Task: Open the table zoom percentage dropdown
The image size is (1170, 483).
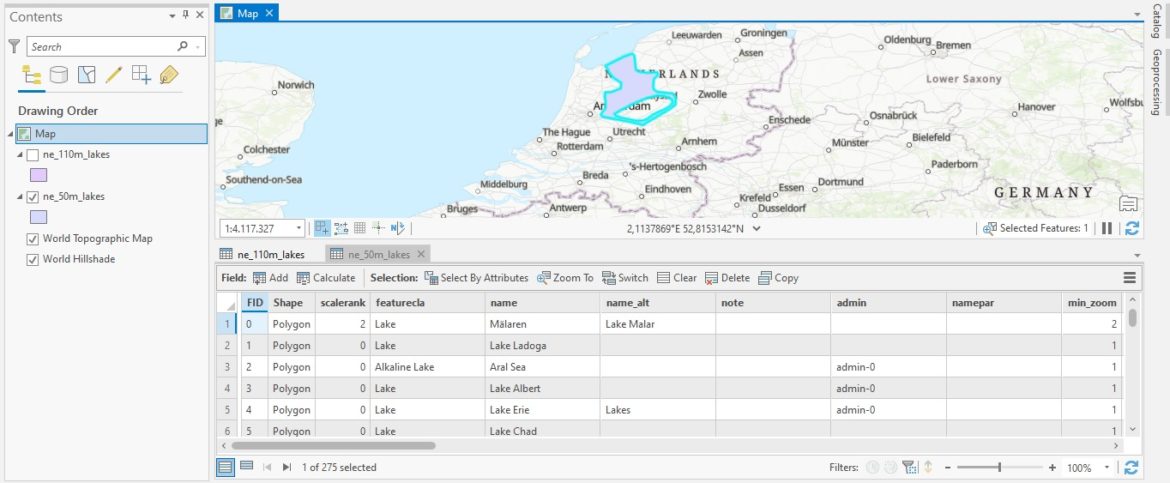Action: pyautogui.click(x=1106, y=467)
